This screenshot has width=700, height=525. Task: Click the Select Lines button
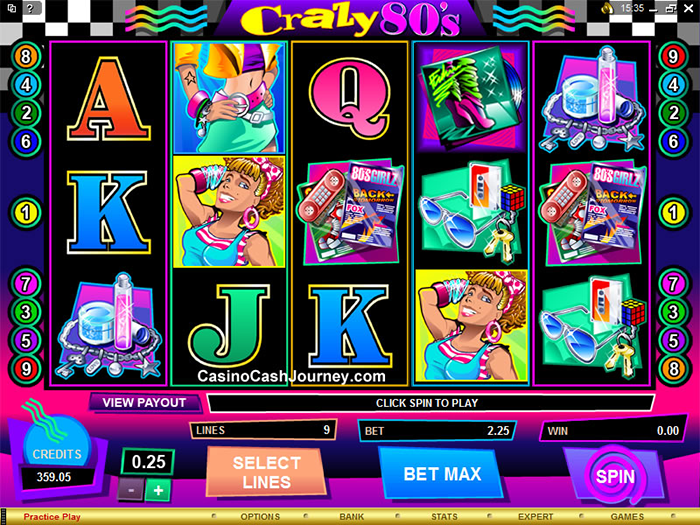pyautogui.click(x=267, y=472)
